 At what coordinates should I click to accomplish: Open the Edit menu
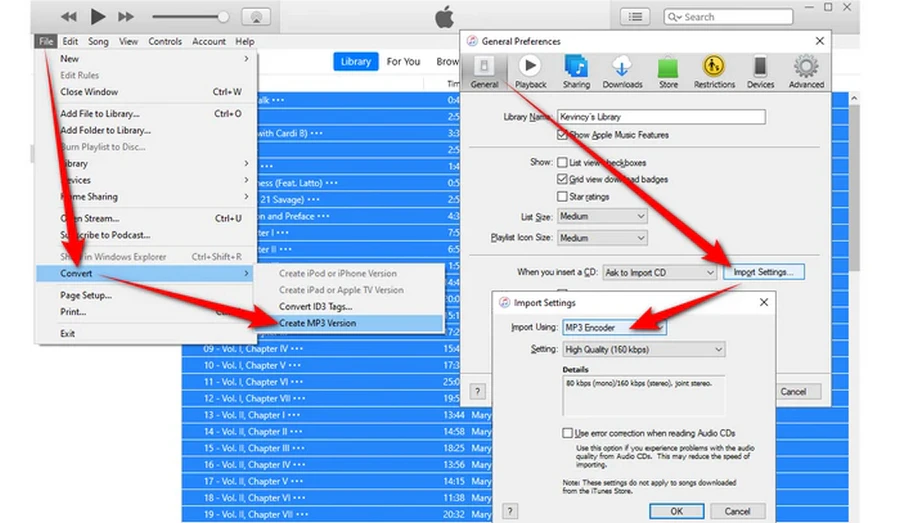coord(70,41)
